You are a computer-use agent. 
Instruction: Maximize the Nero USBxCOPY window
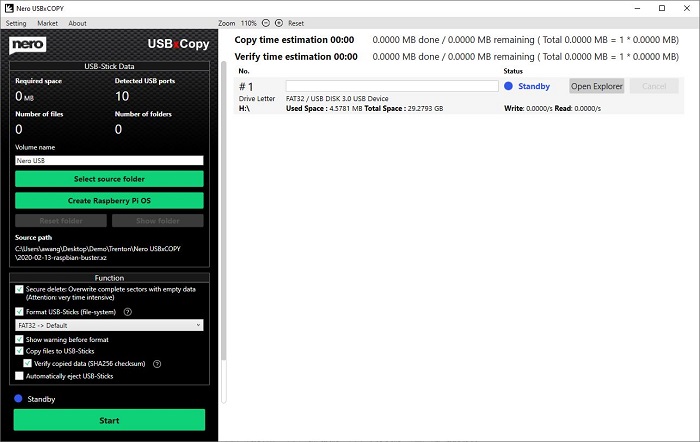(662, 8)
